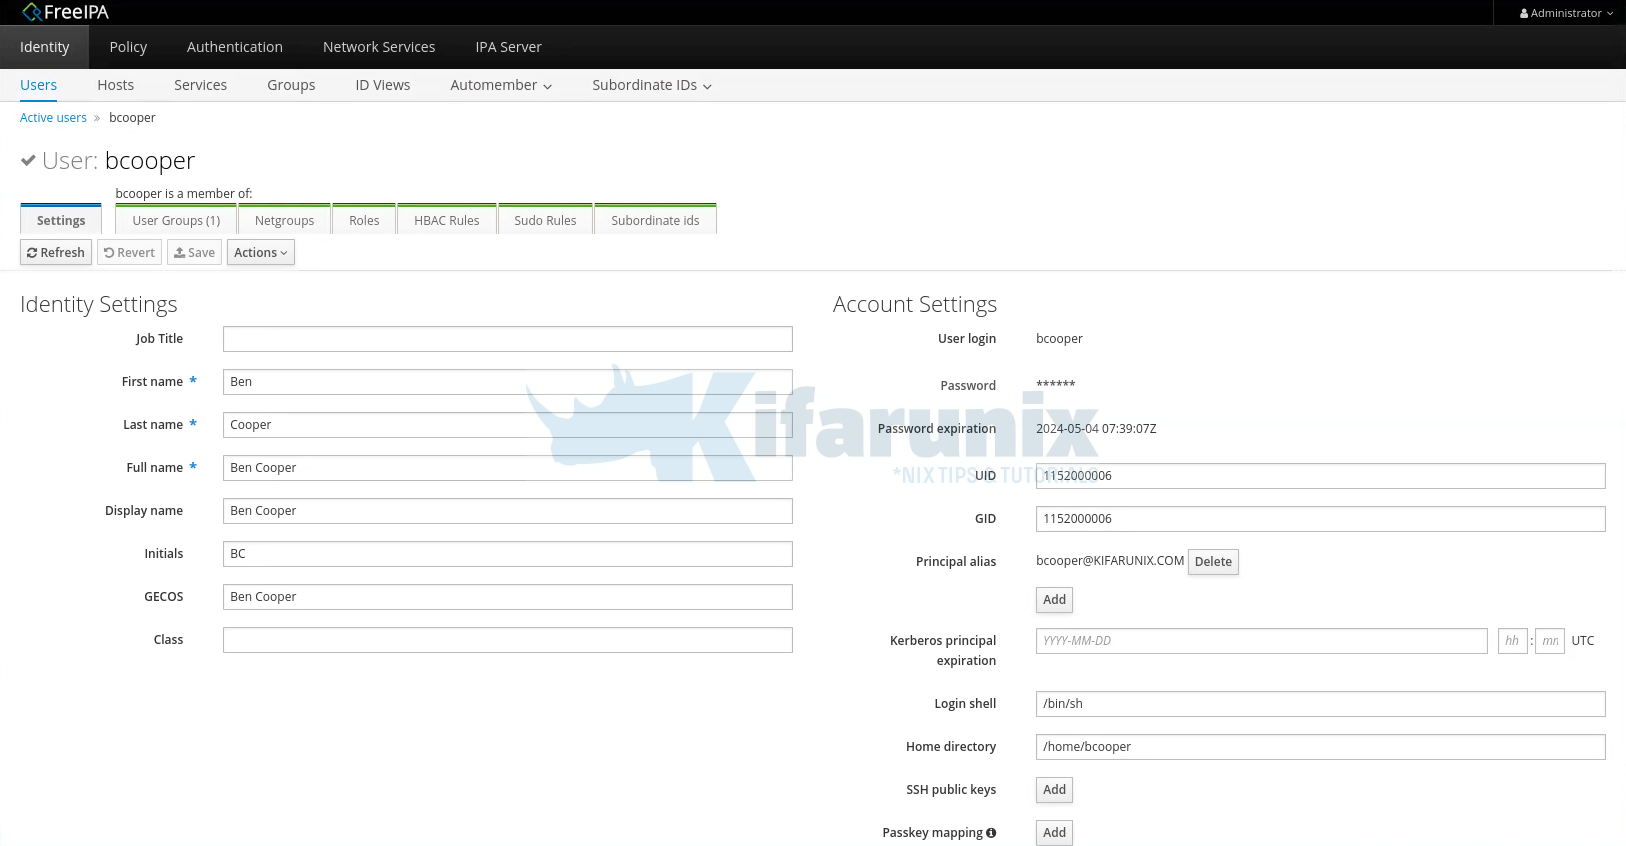Edit the UID field
The width and height of the screenshot is (1626, 846).
(1321, 476)
